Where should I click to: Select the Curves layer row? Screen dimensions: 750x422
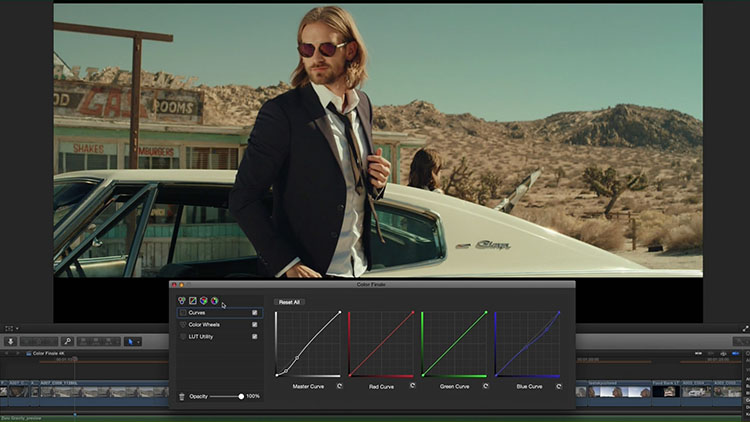point(220,312)
